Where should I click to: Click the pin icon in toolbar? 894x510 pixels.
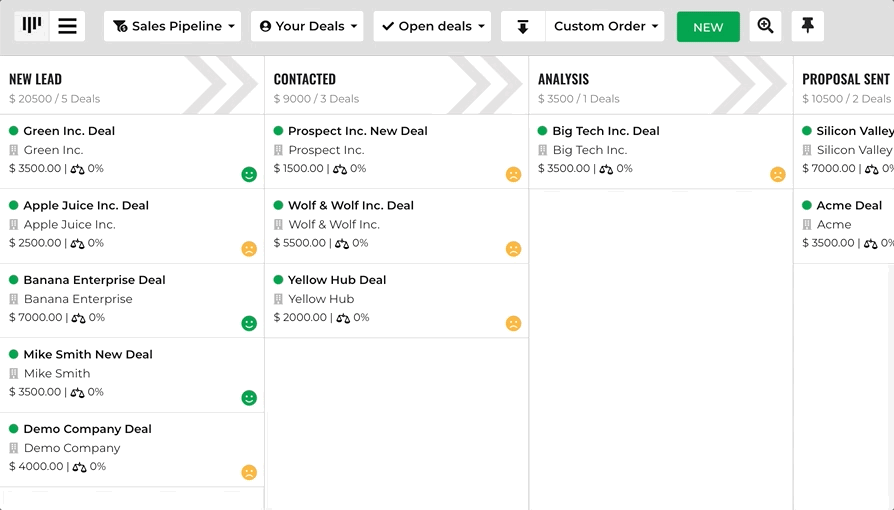(807, 26)
